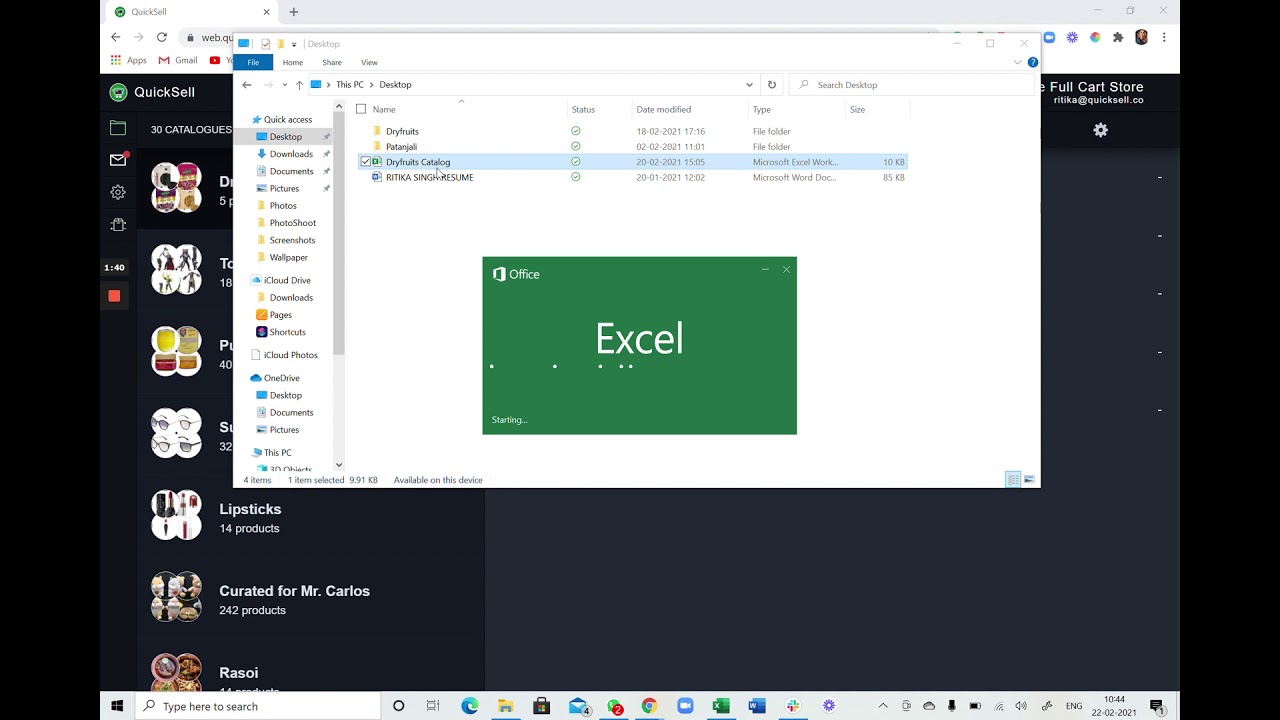Open Zoom from the taskbar
This screenshot has width=1280, height=720.
(x=685, y=706)
